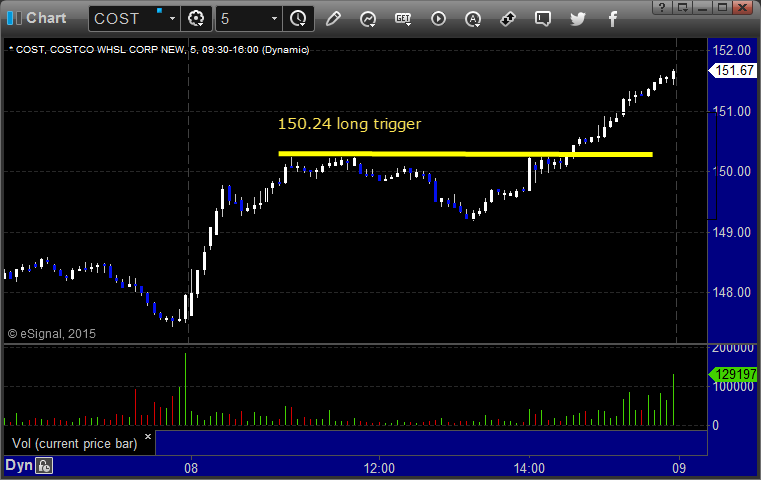Click the interval field showing 5
This screenshot has width=761, height=480.
[242, 19]
